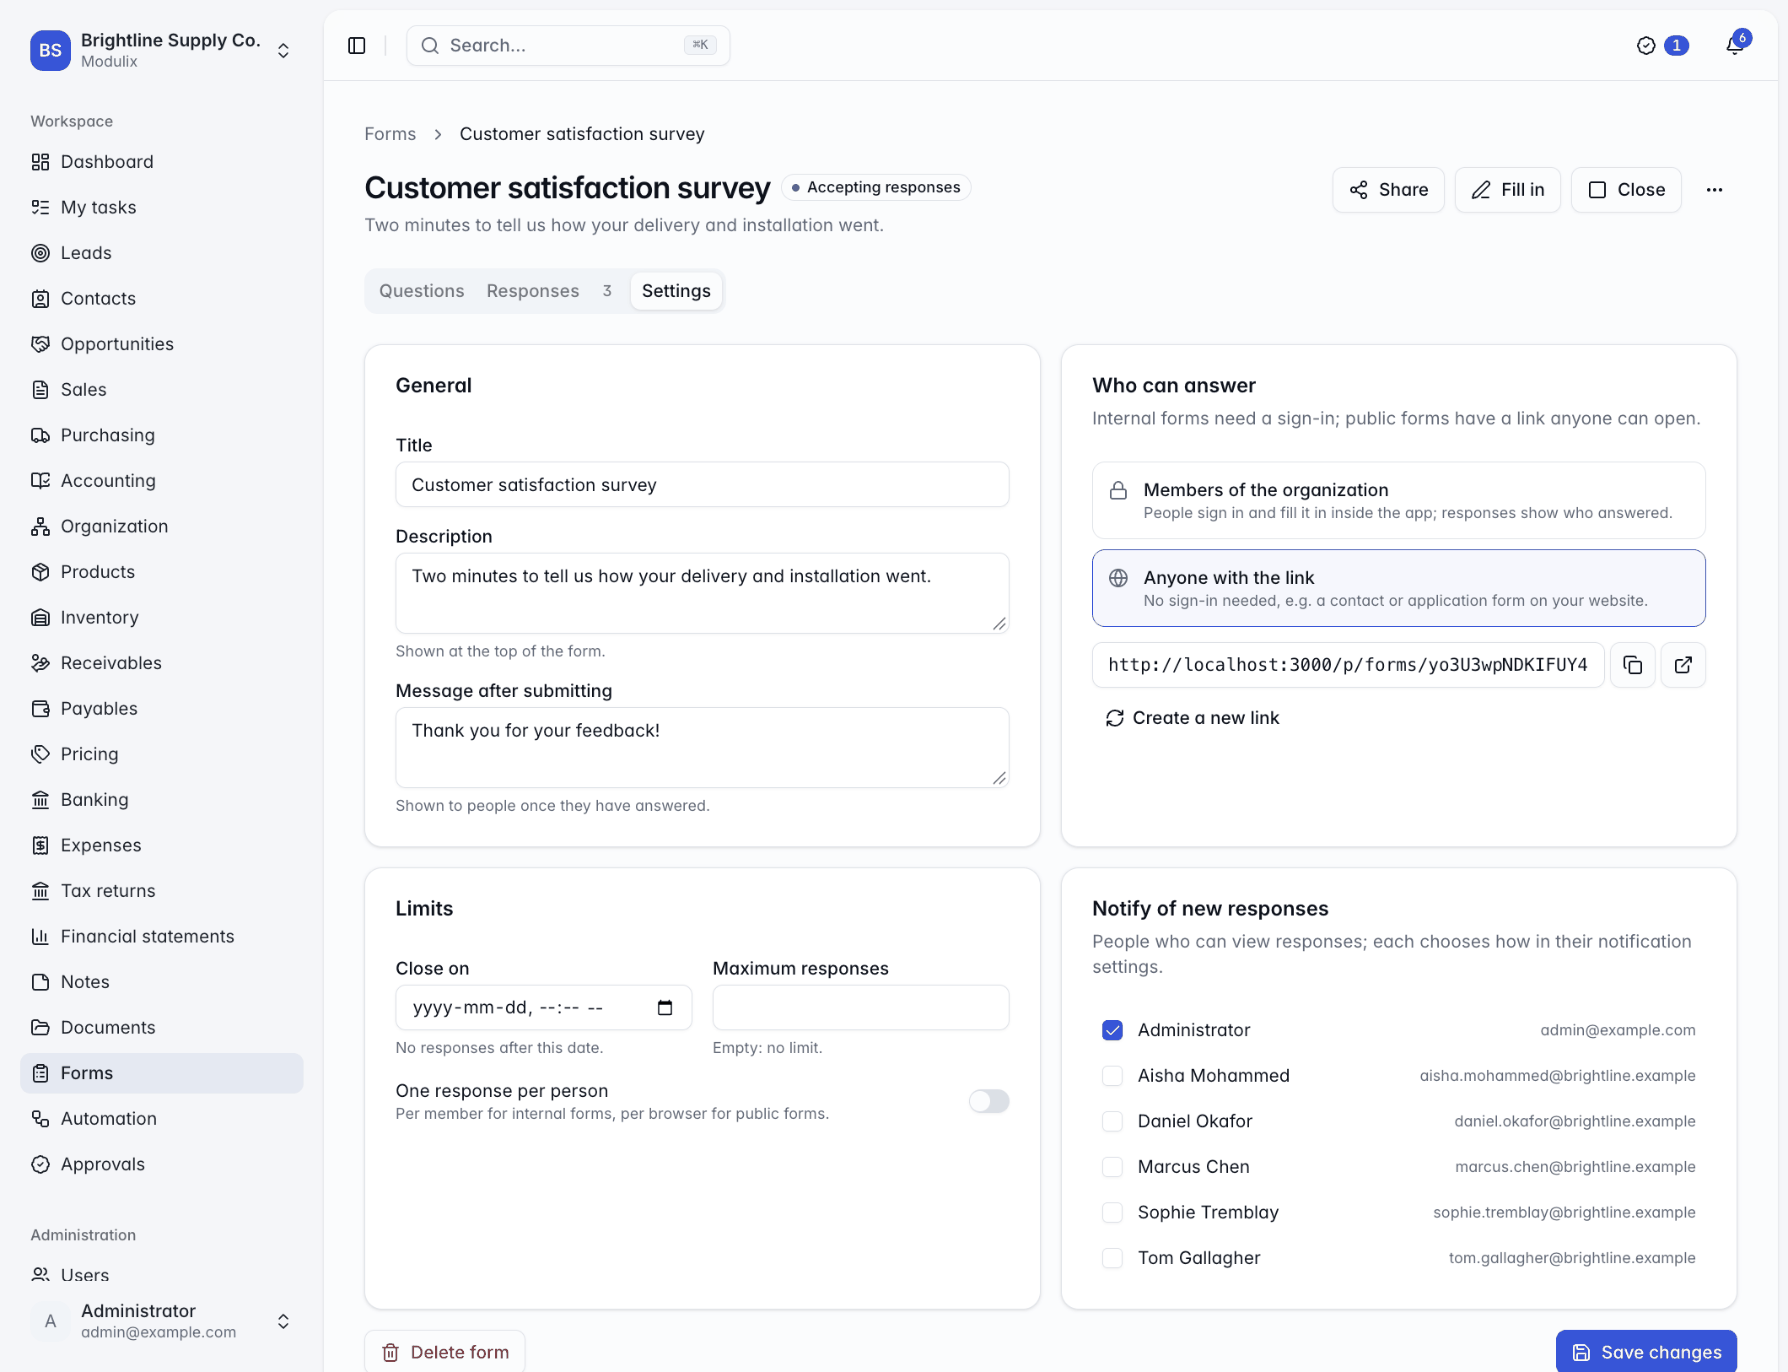Click the Message after submitting textarea
Screen dimensions: 1788x1372
pos(702,748)
